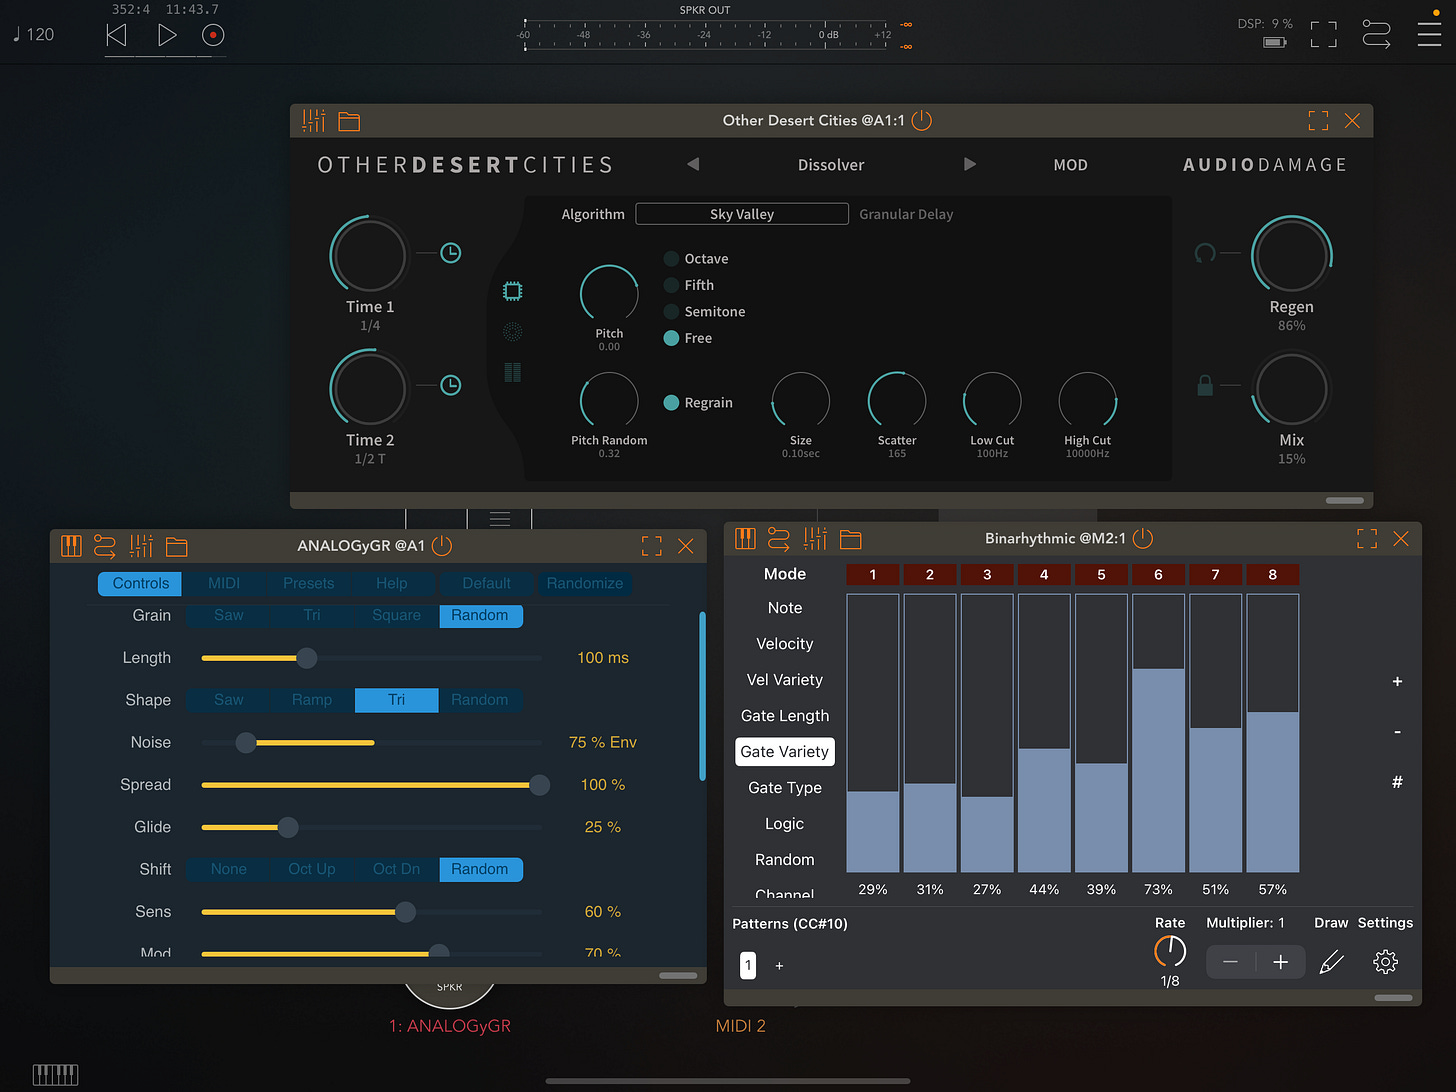
Task: Start playback with the play button
Action: point(167,35)
